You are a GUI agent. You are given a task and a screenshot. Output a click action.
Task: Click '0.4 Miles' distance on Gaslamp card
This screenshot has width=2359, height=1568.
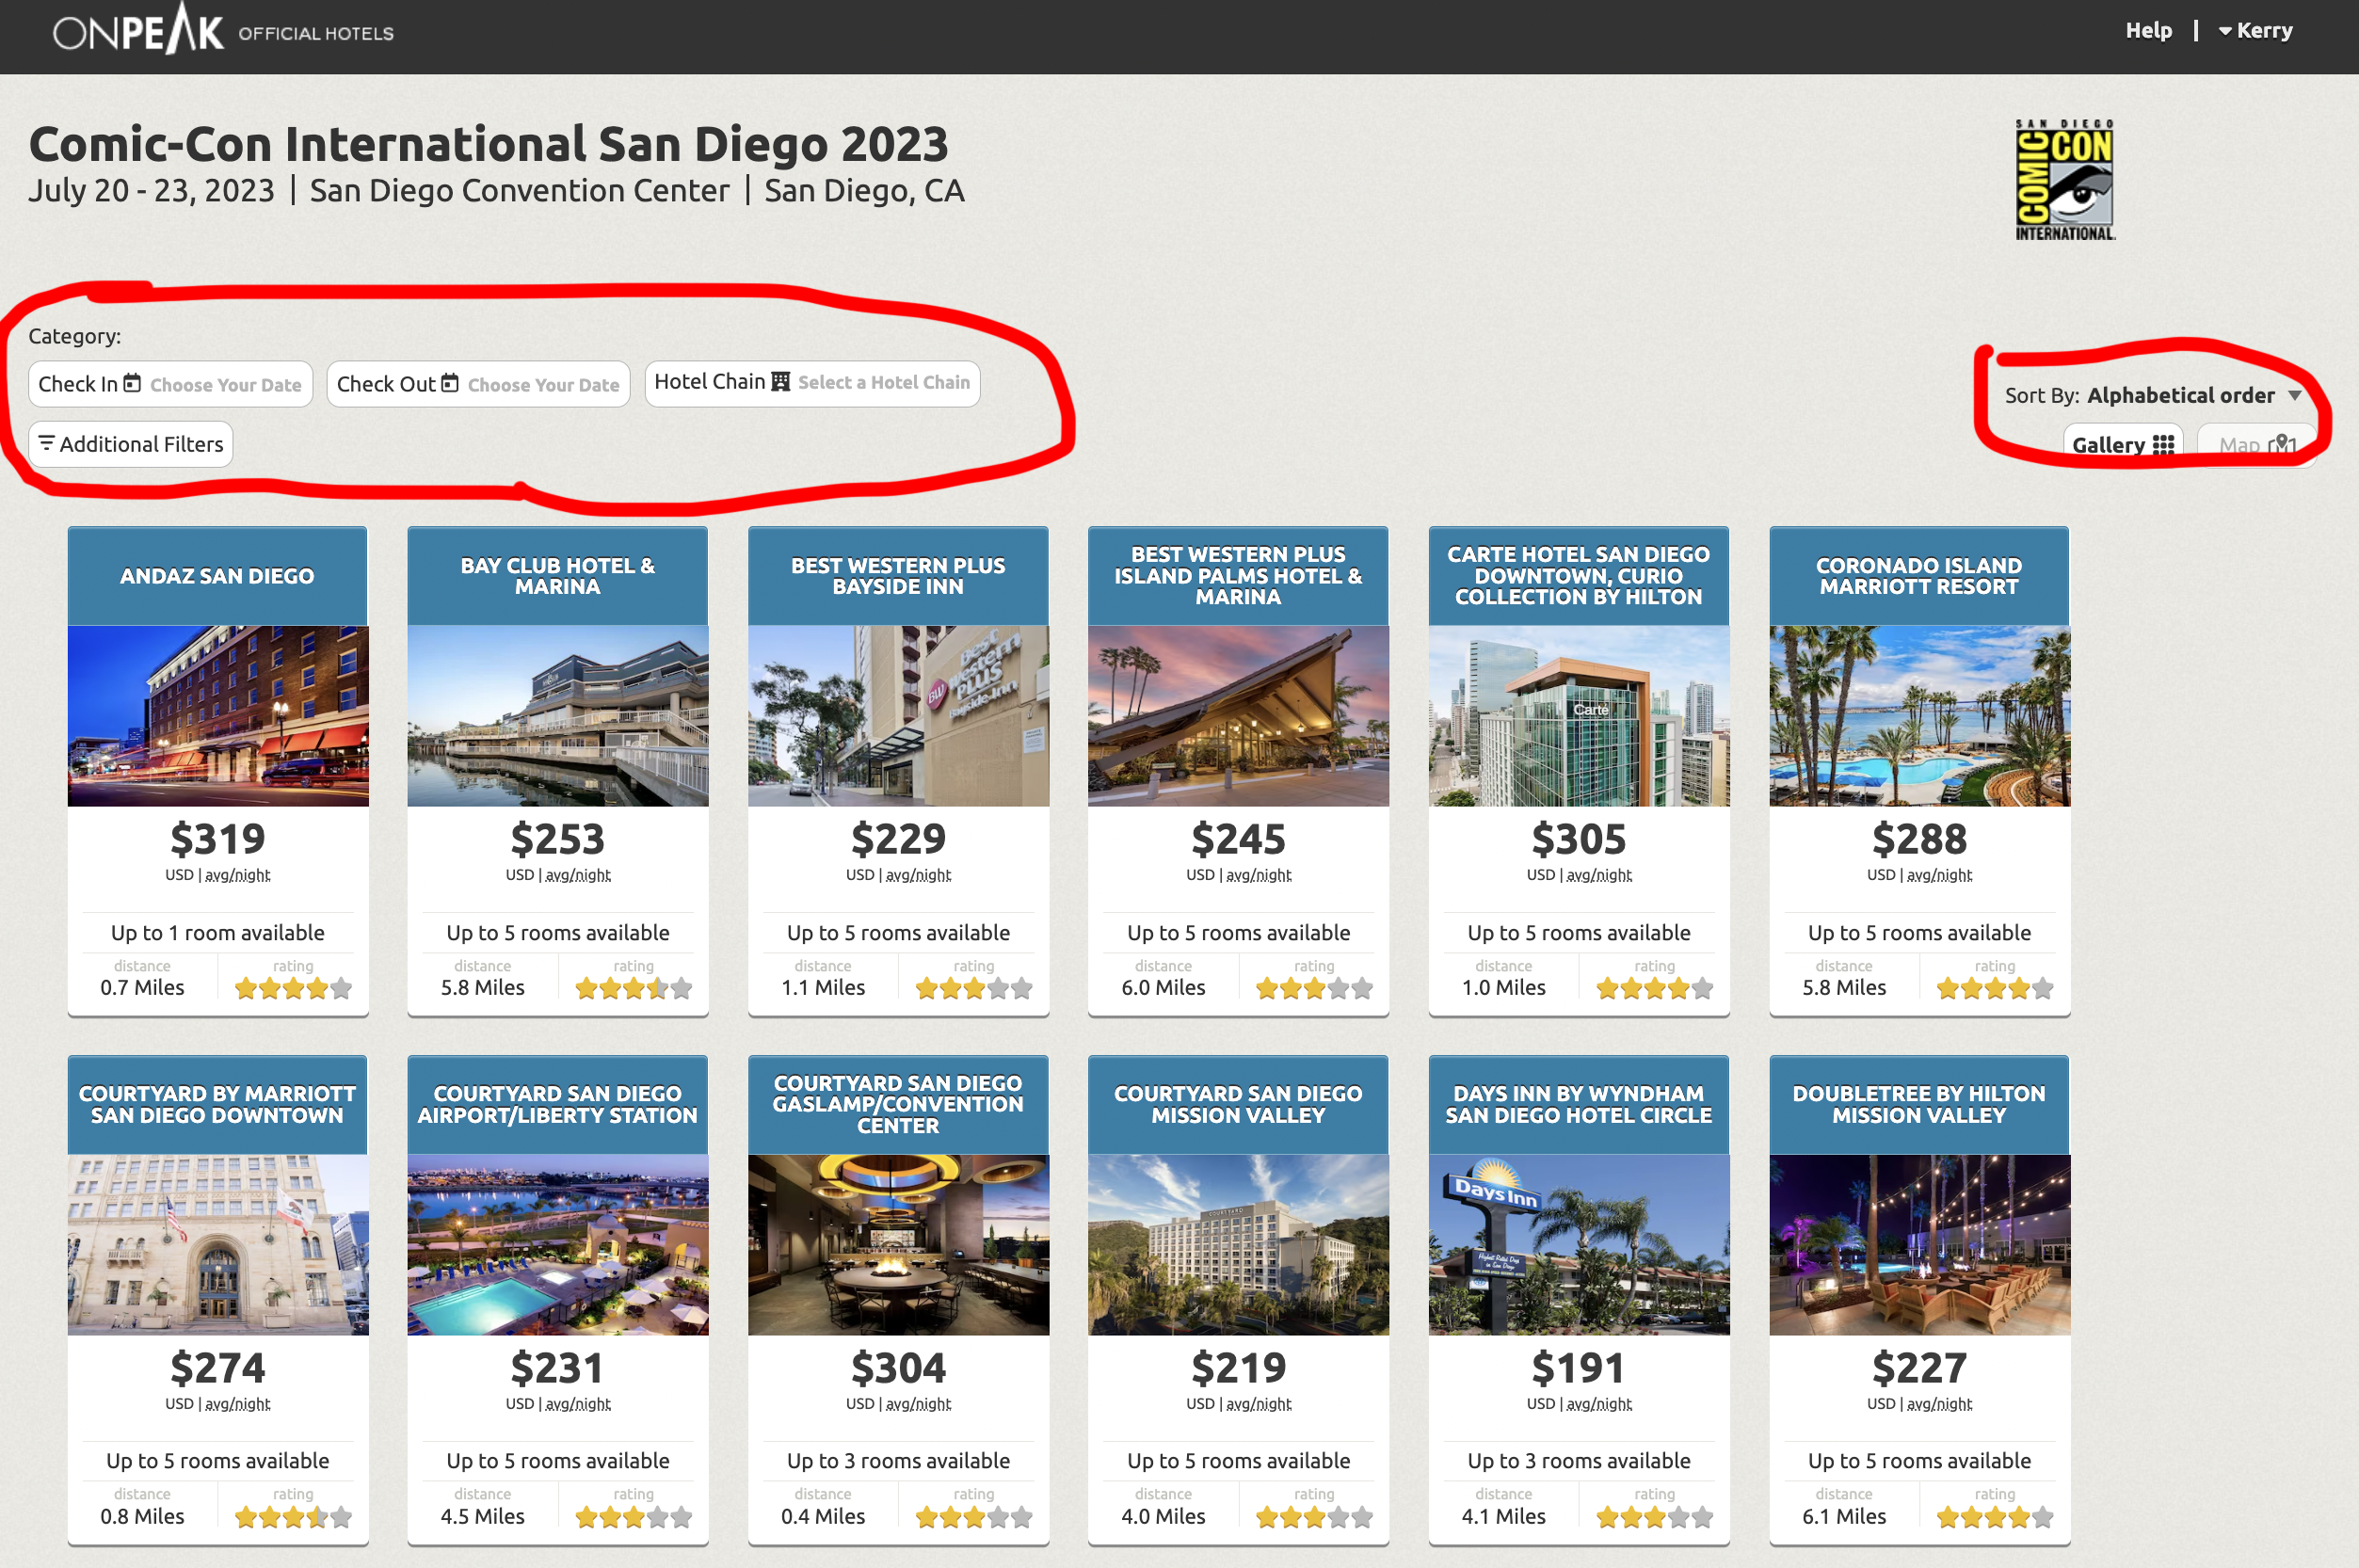tap(823, 1517)
